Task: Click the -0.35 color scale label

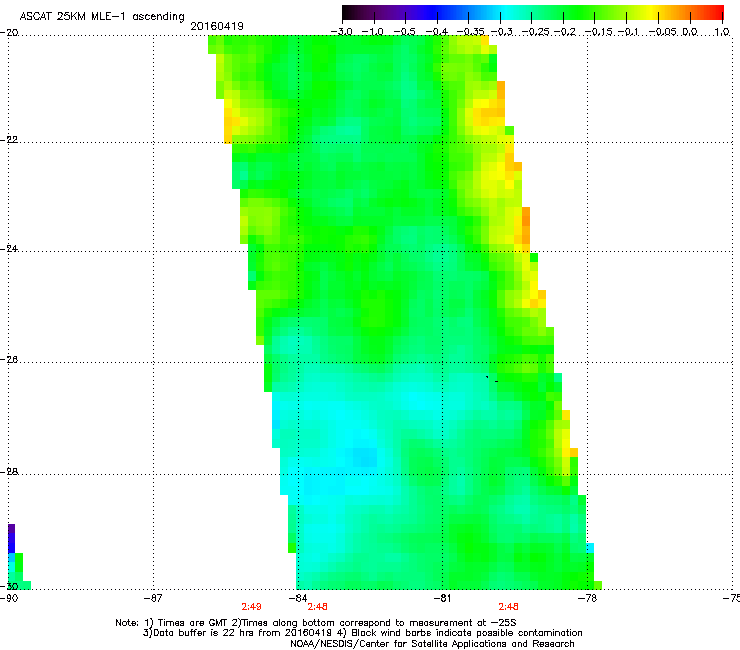Action: (471, 32)
